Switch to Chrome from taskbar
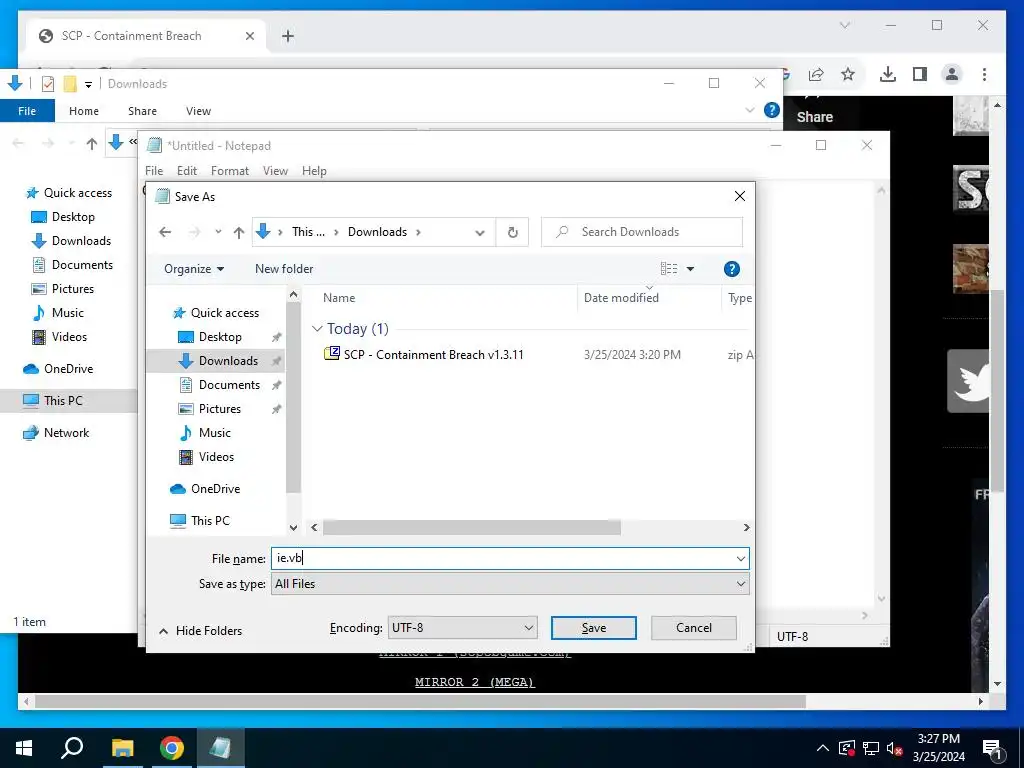The image size is (1024, 768). (x=172, y=748)
